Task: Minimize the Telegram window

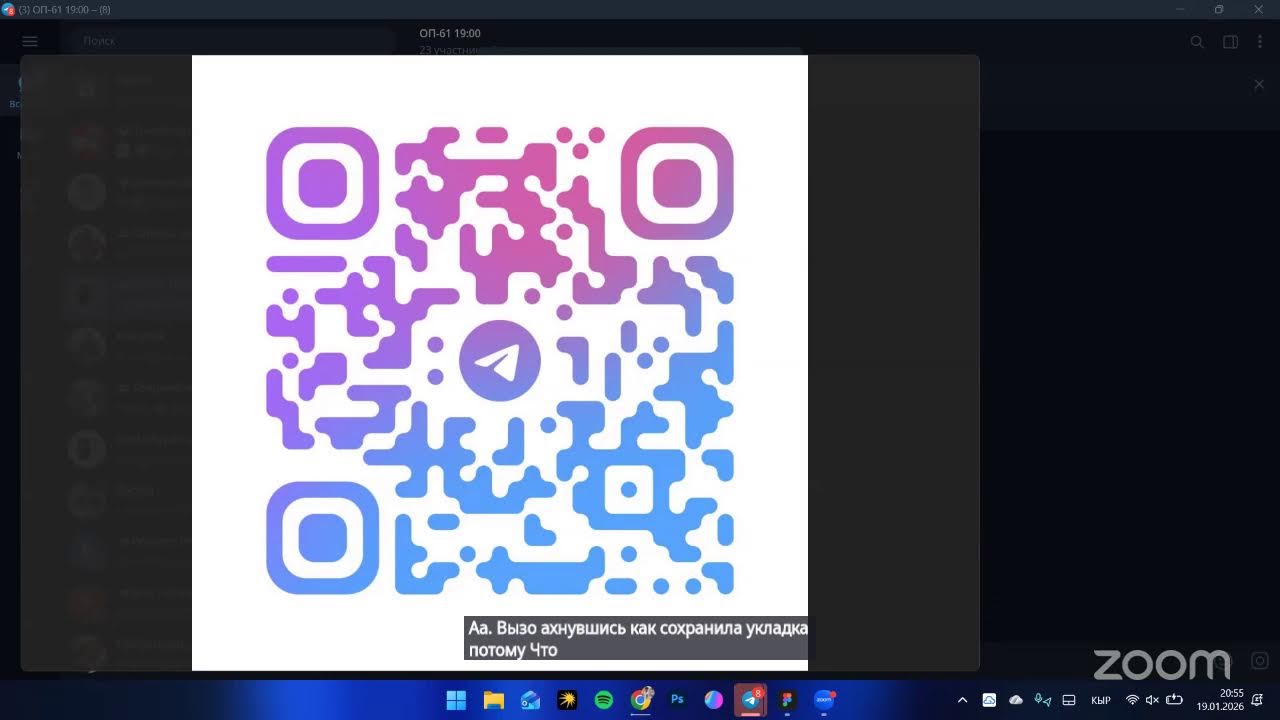Action: coord(1181,9)
